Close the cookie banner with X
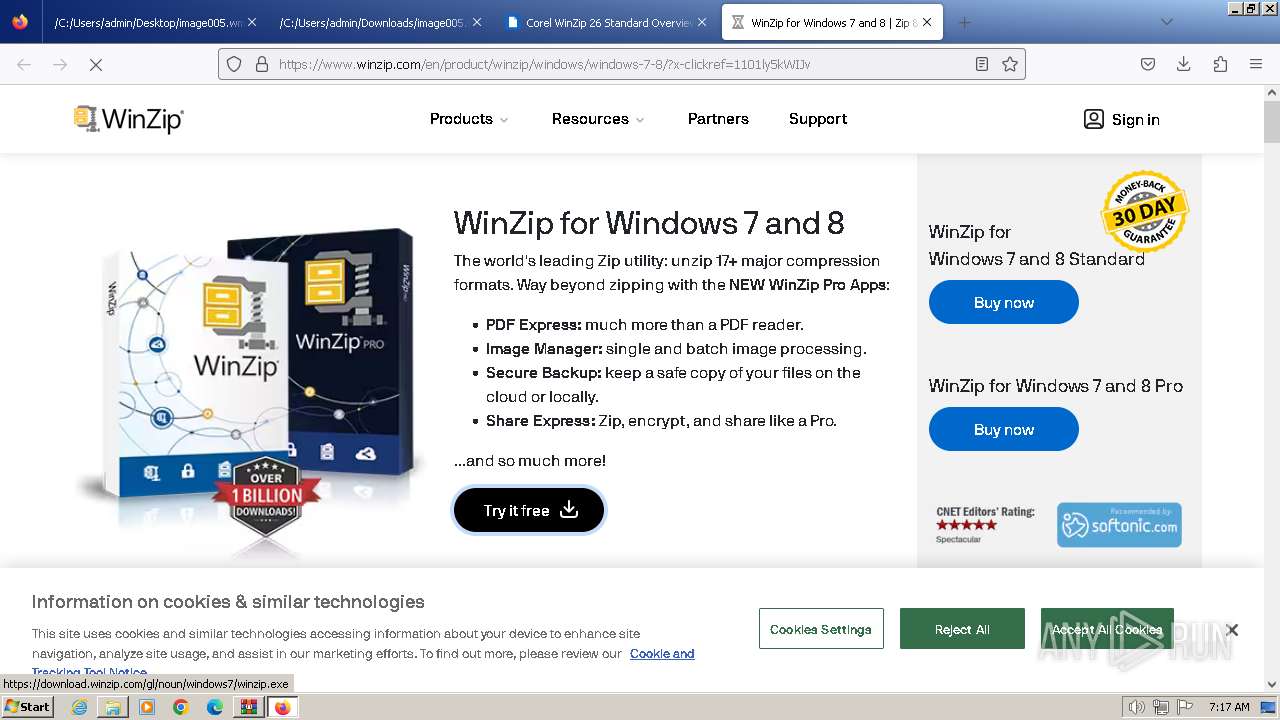The height and width of the screenshot is (720, 1280). coord(1232,630)
